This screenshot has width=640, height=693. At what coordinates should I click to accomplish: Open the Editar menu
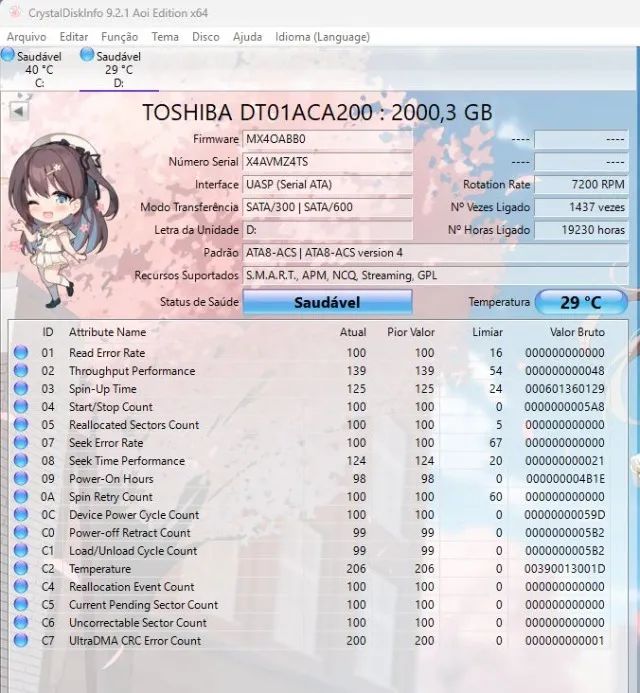74,37
